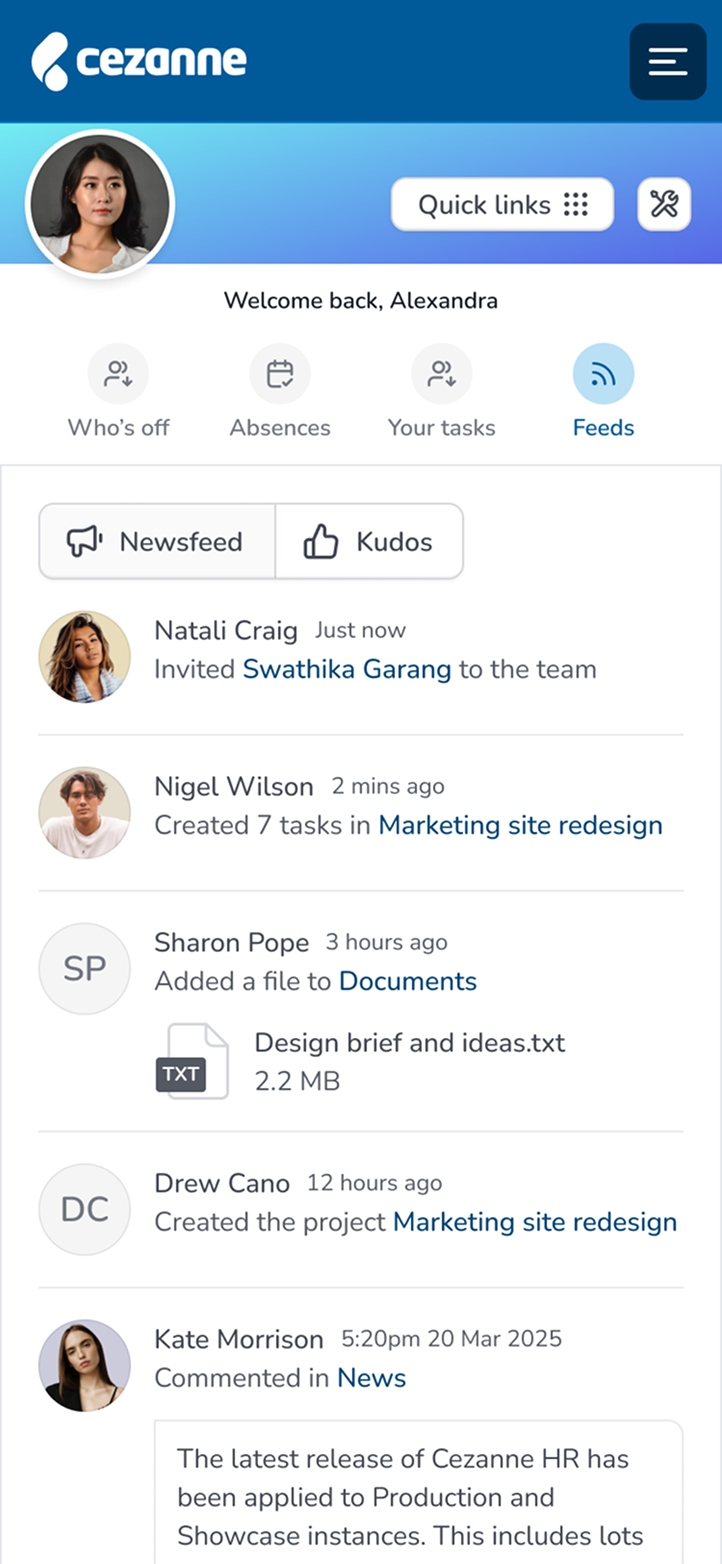This screenshot has width=722, height=1564.
Task: Select the Absences calendar icon
Action: click(280, 374)
